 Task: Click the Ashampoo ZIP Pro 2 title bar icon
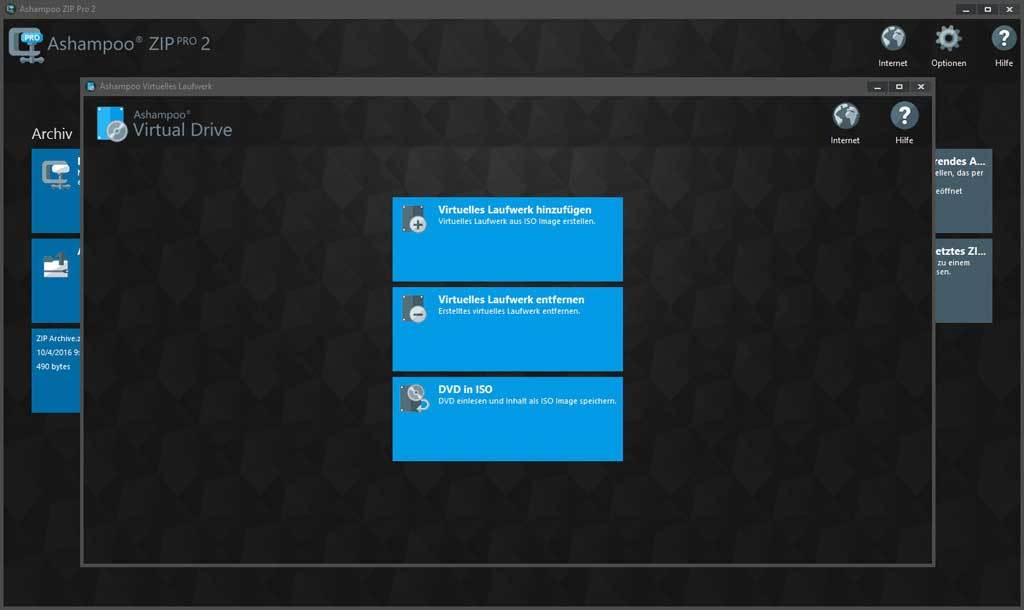tap(10, 9)
